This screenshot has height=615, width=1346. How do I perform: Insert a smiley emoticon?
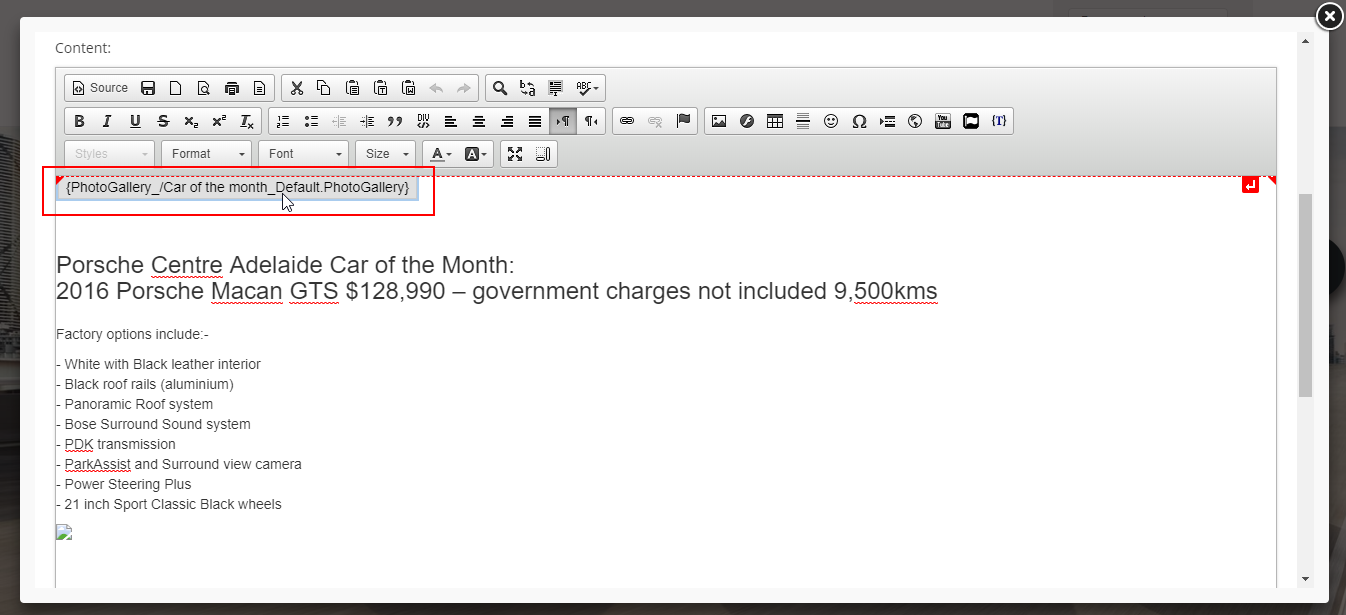830,121
